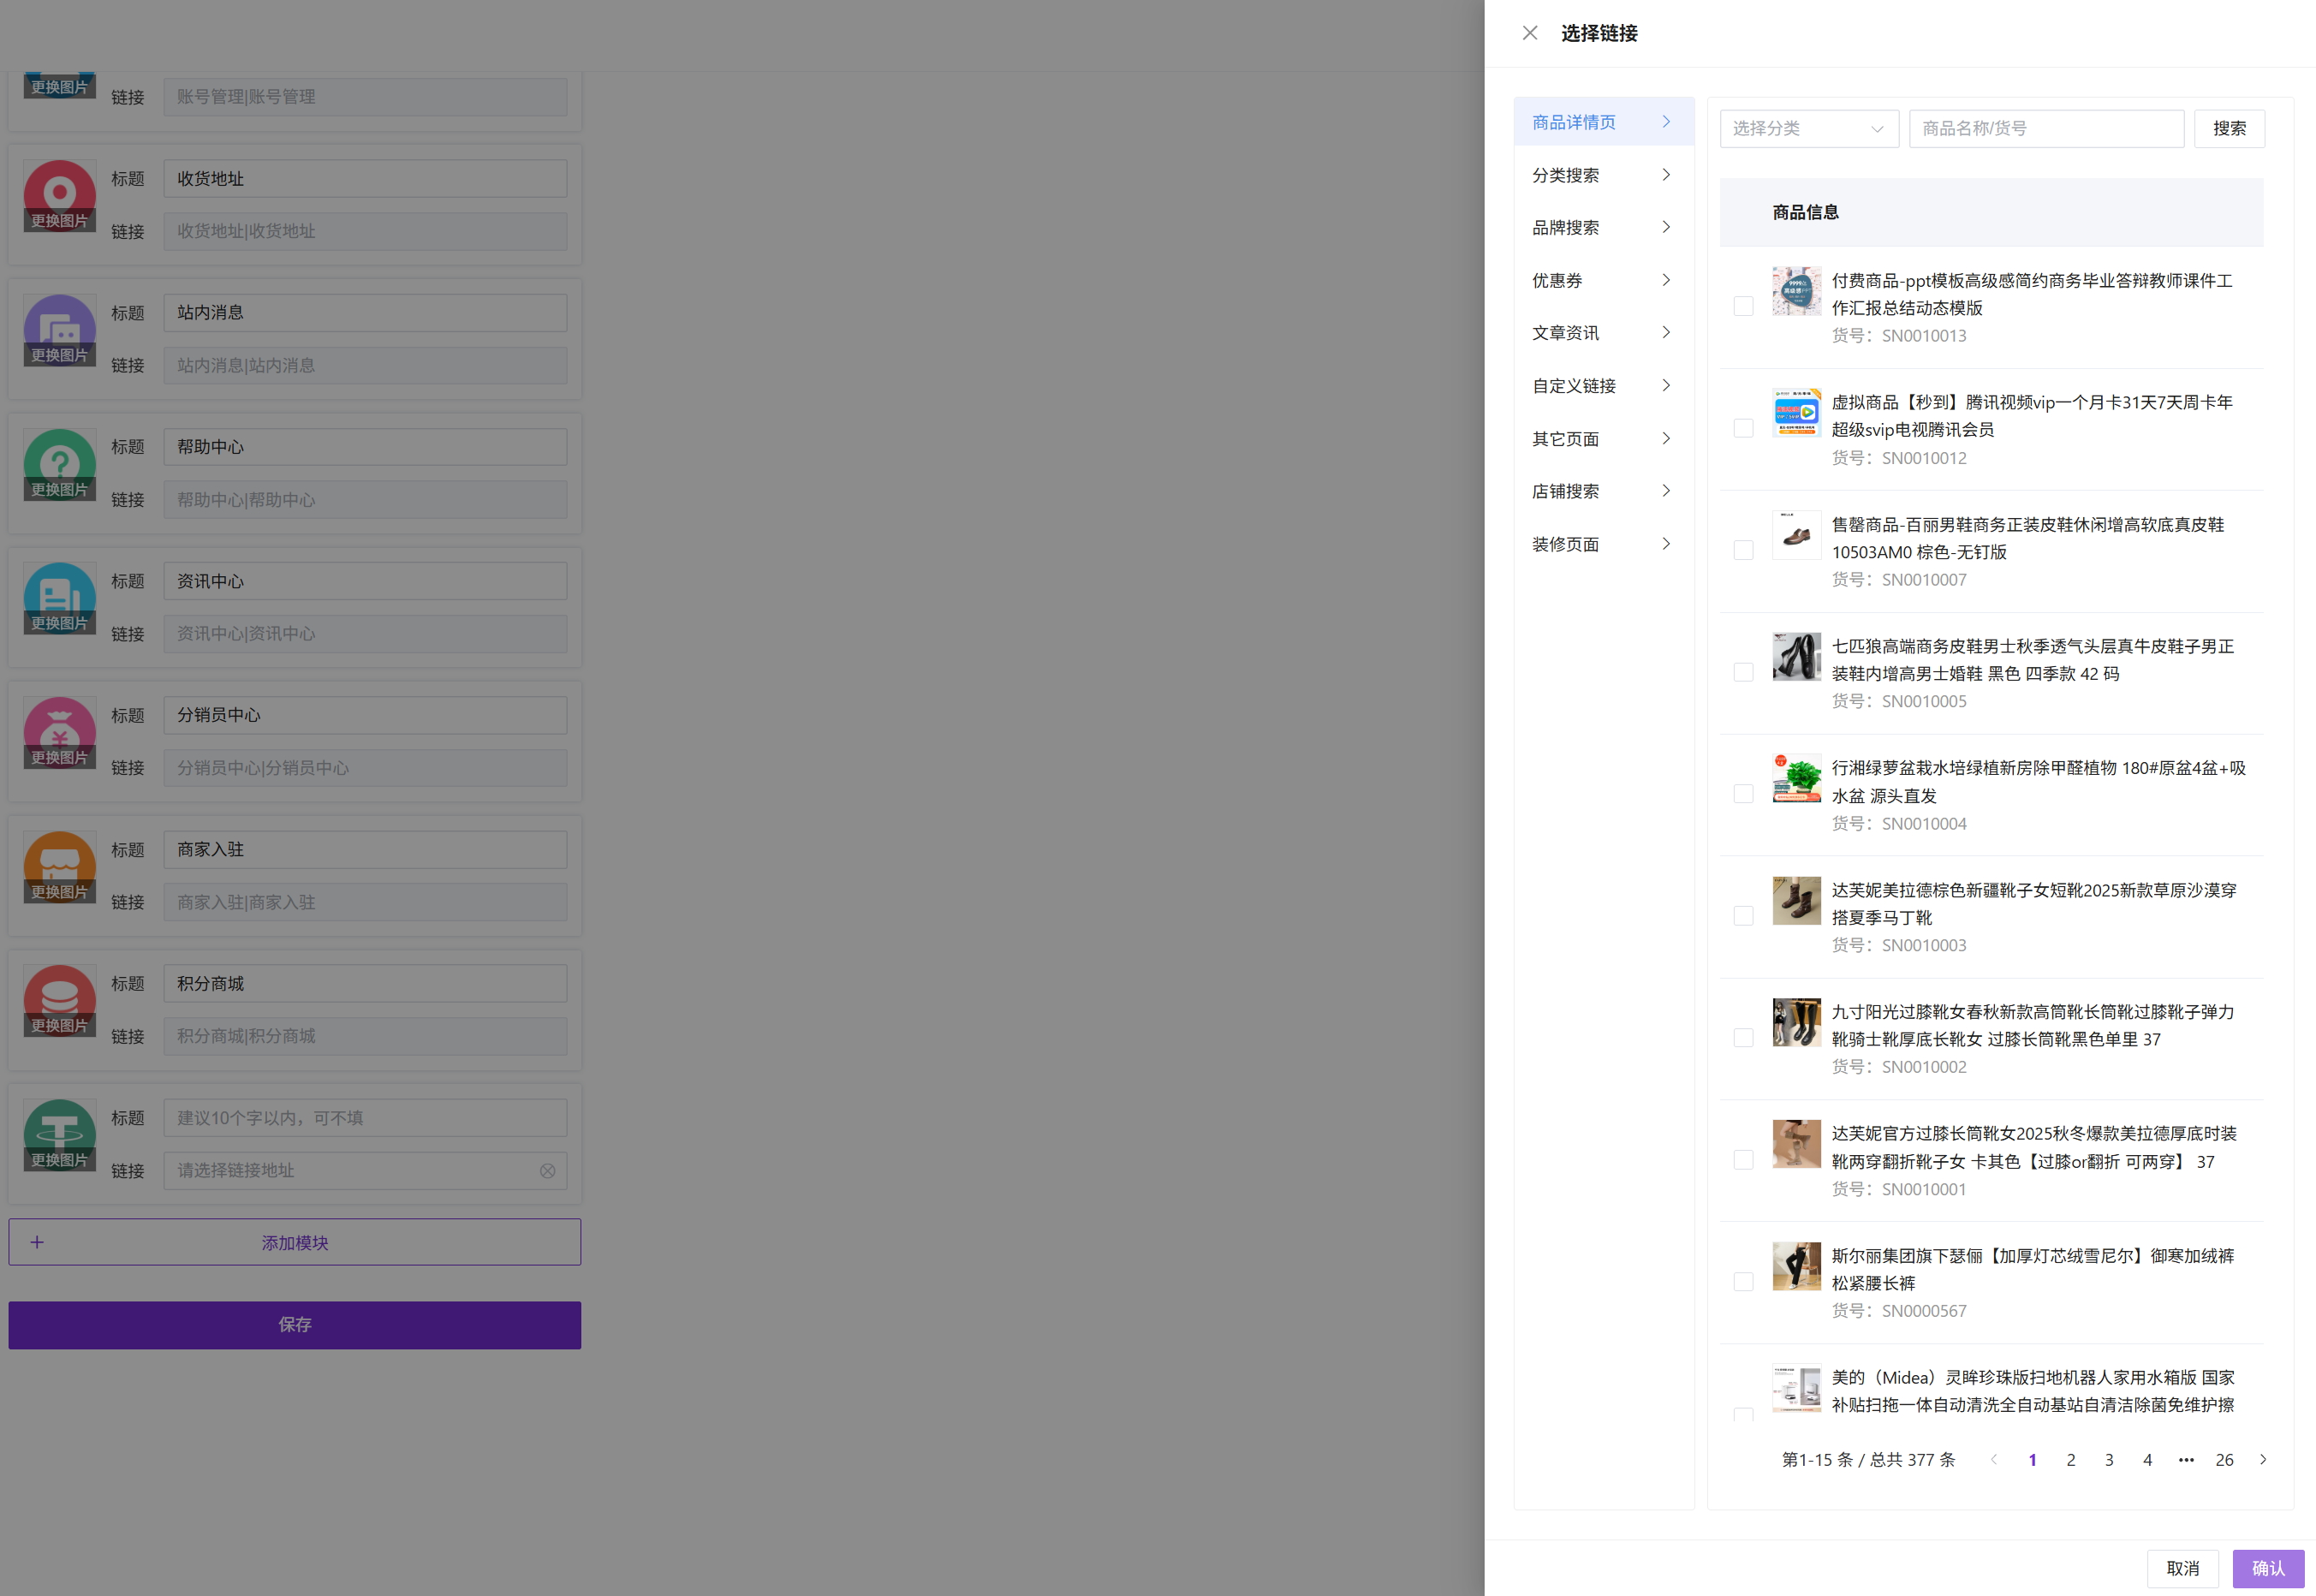Check the box for product SN0010013
The image size is (2316, 1596).
click(x=1743, y=307)
